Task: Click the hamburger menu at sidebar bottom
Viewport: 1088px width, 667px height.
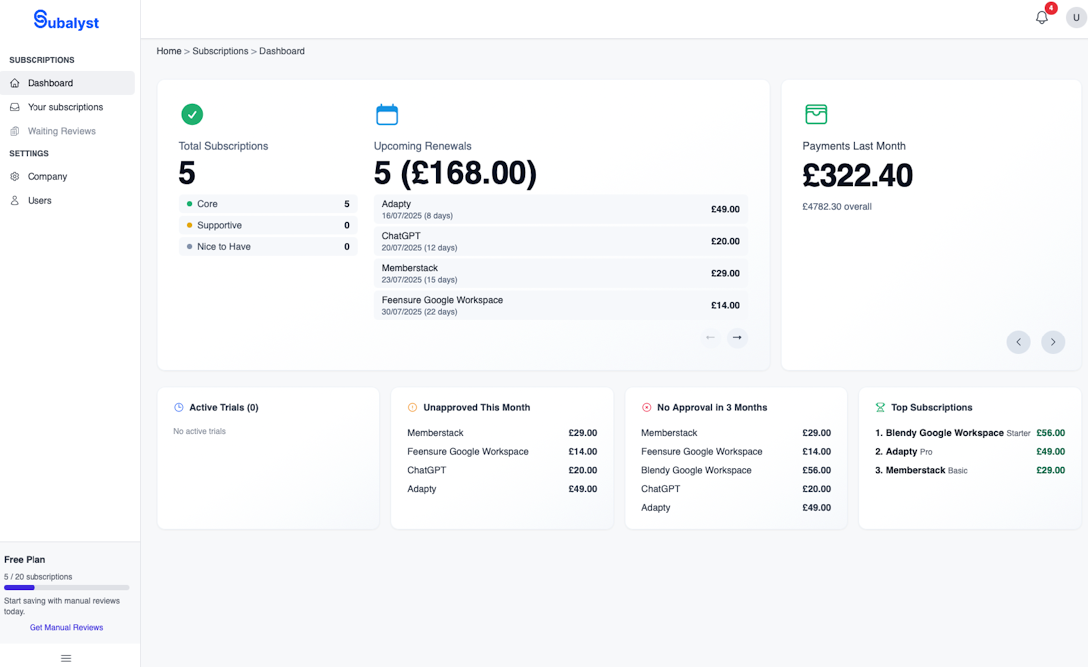Action: pos(66,658)
